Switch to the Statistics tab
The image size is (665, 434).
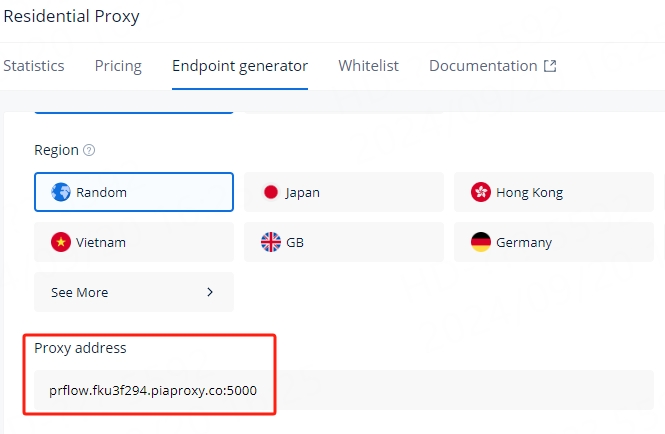34,66
